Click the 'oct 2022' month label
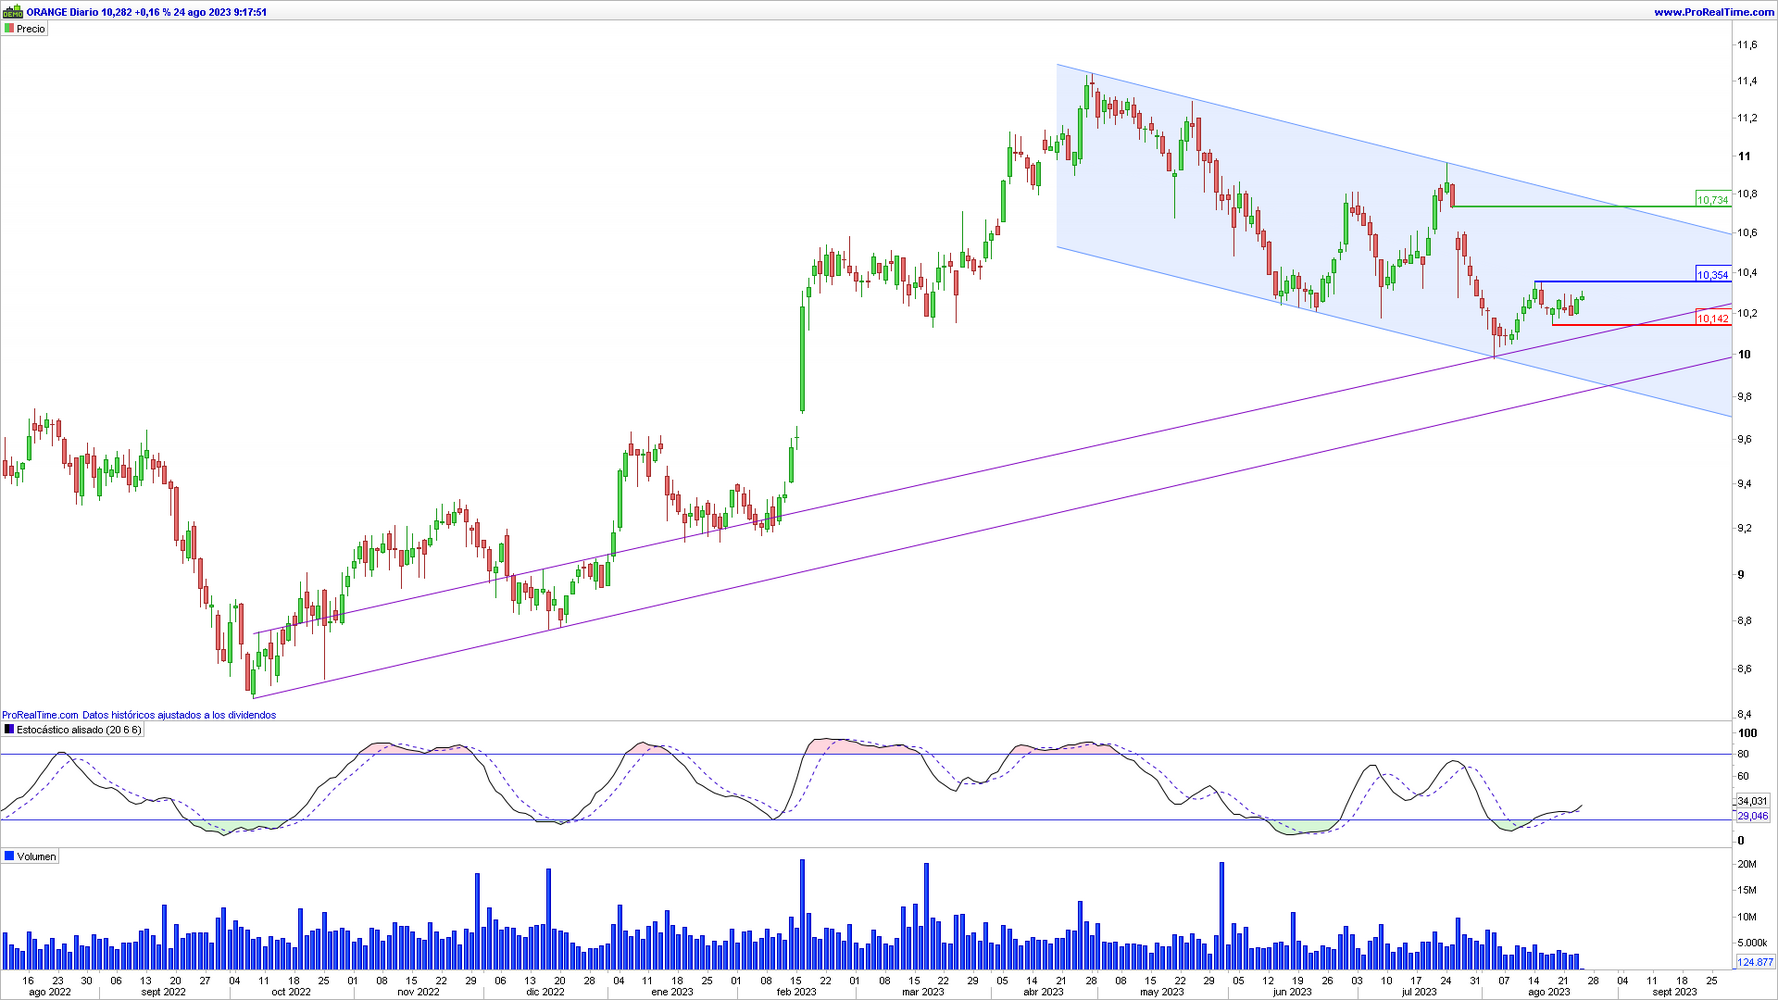This screenshot has width=1778, height=1000. tap(291, 992)
